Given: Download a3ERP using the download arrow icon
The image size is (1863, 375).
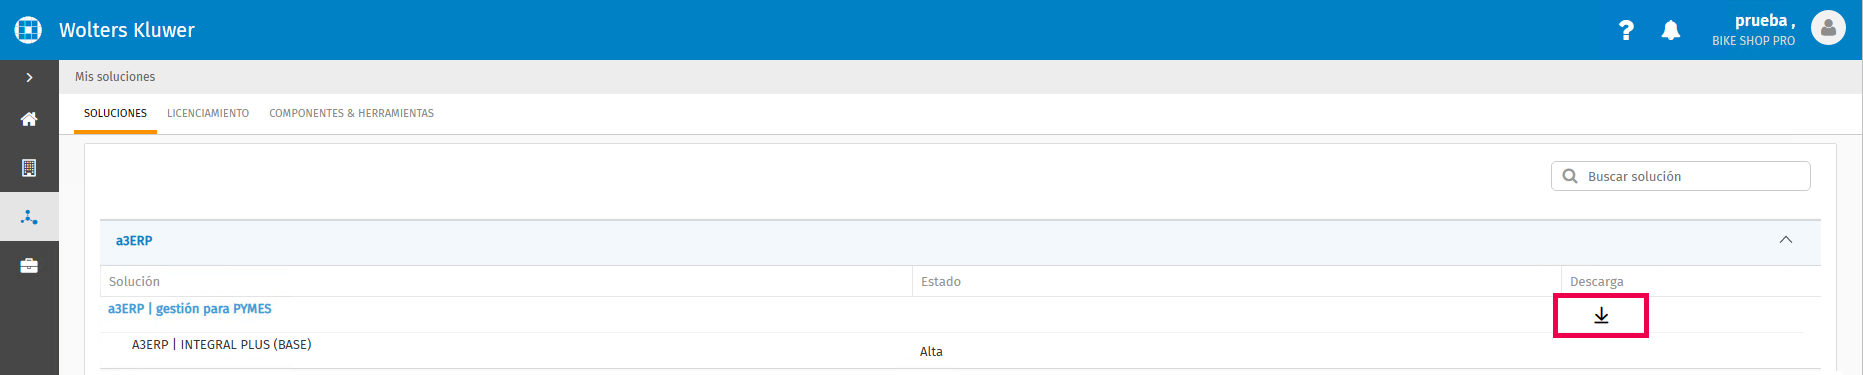Looking at the screenshot, I should pyautogui.click(x=1601, y=315).
